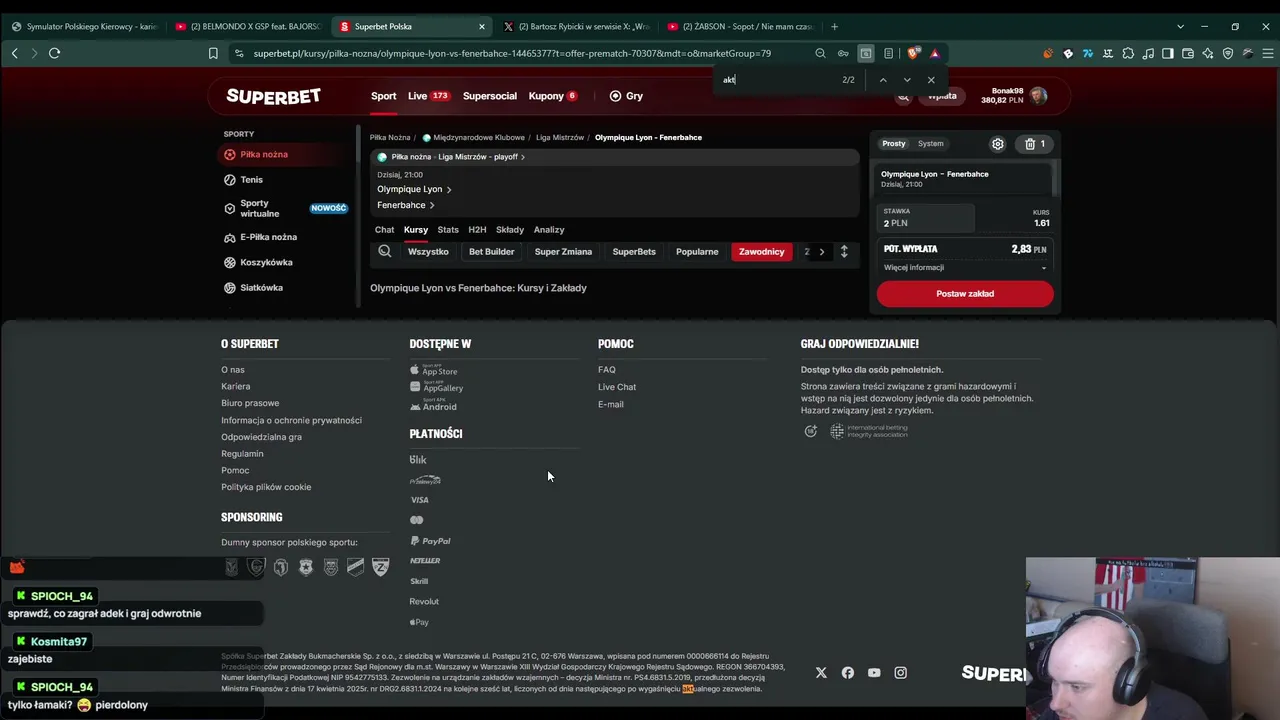Go to previous find-in-page match

[883, 80]
